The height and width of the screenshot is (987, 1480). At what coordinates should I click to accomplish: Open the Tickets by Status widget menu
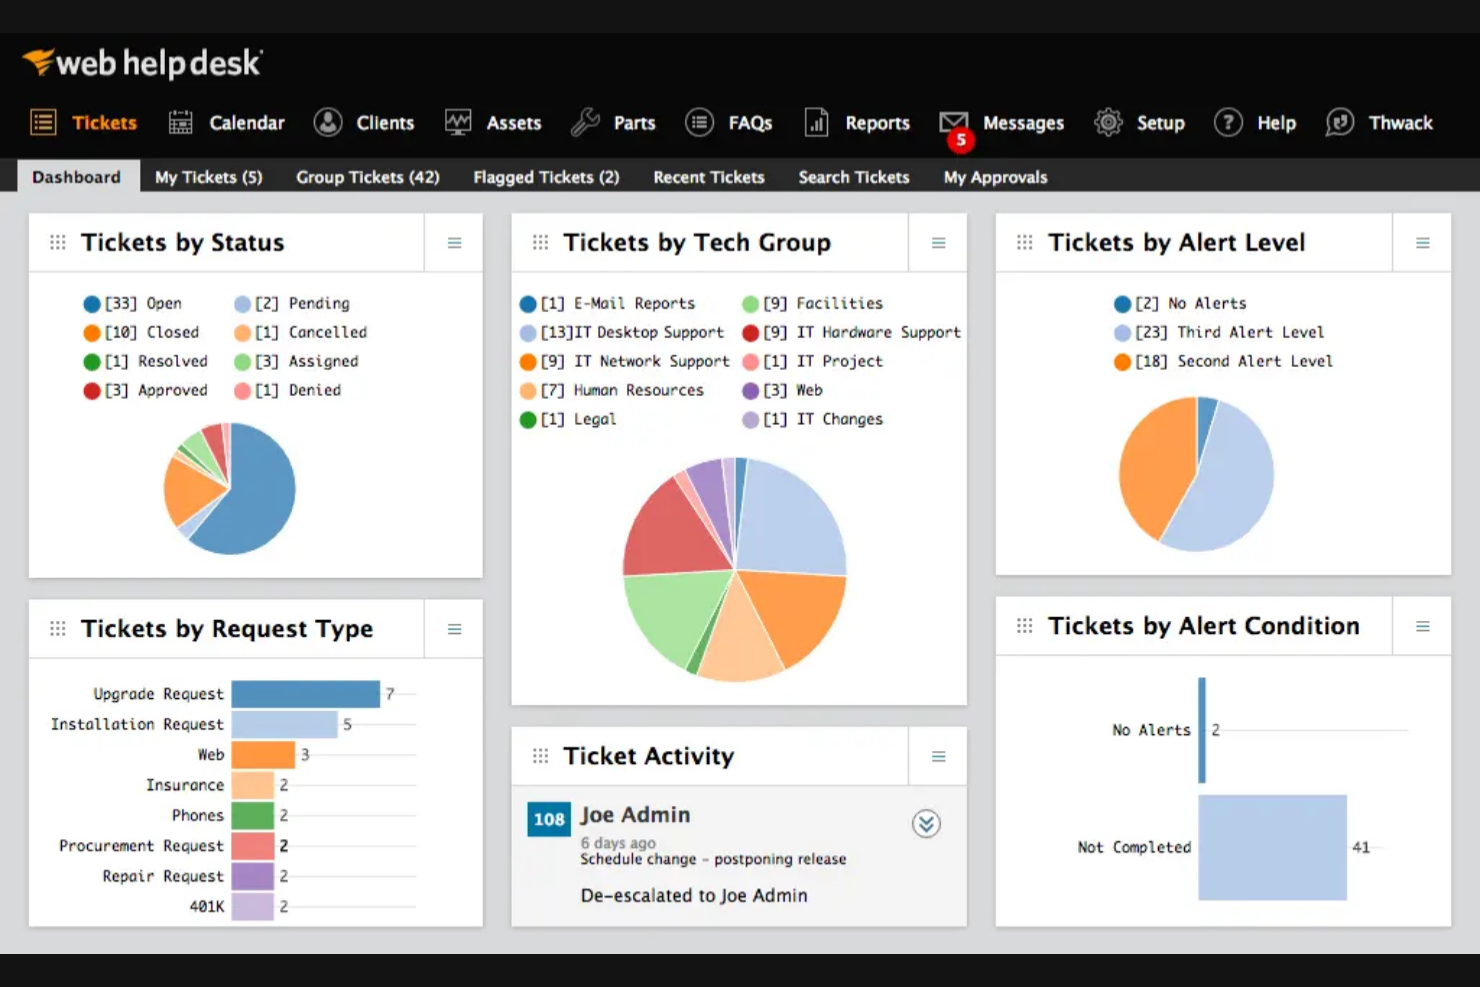(x=454, y=242)
